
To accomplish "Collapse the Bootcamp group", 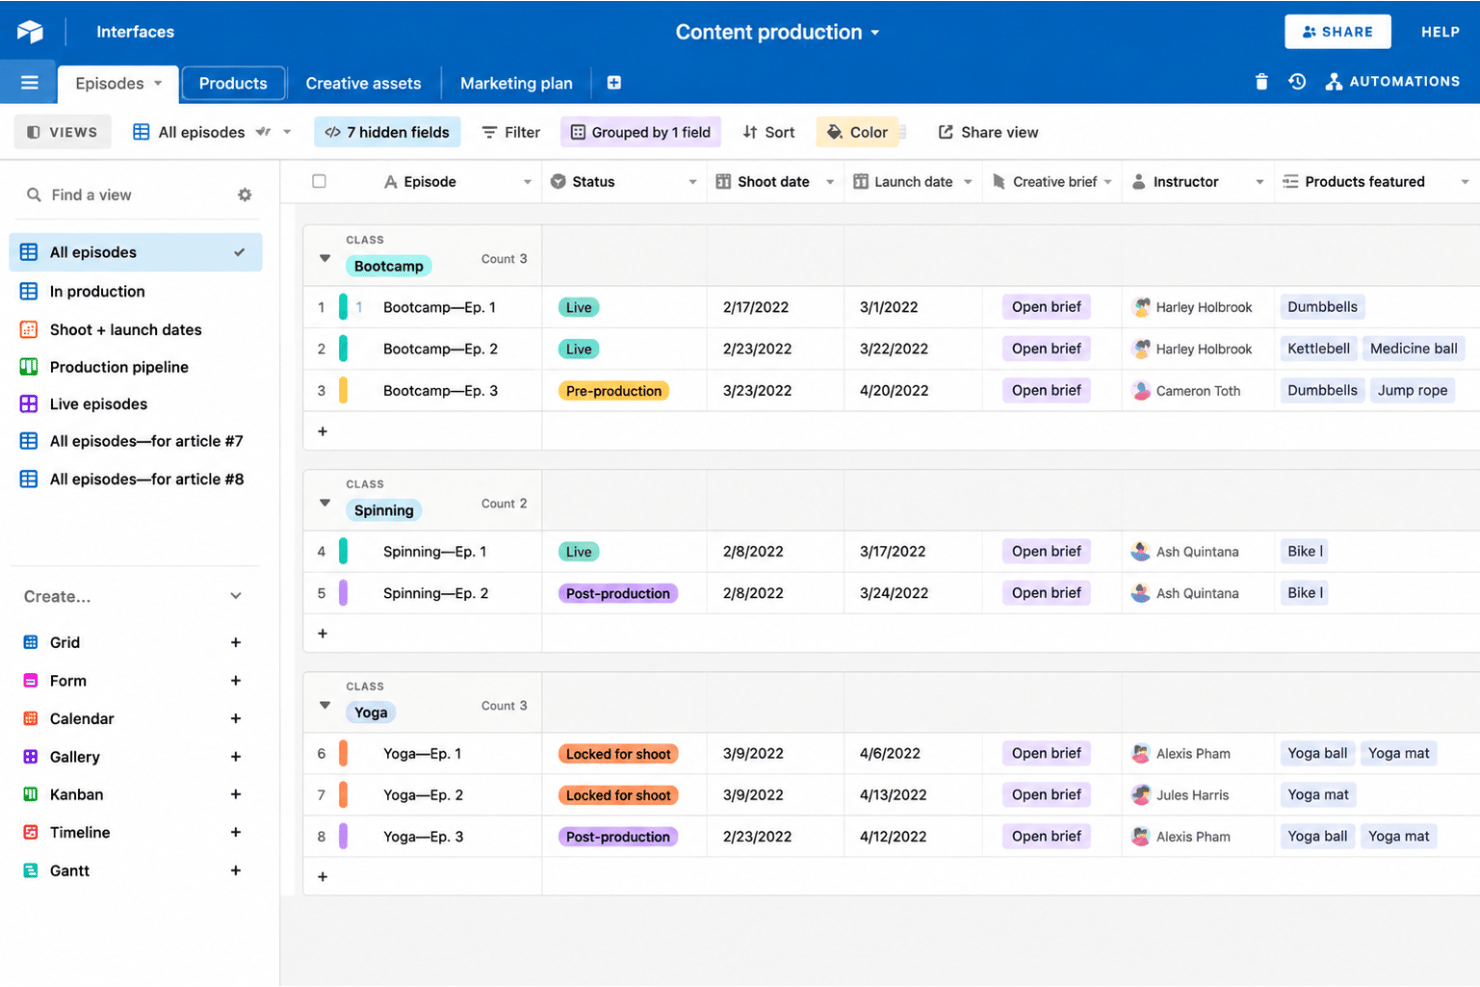I will pos(325,258).
